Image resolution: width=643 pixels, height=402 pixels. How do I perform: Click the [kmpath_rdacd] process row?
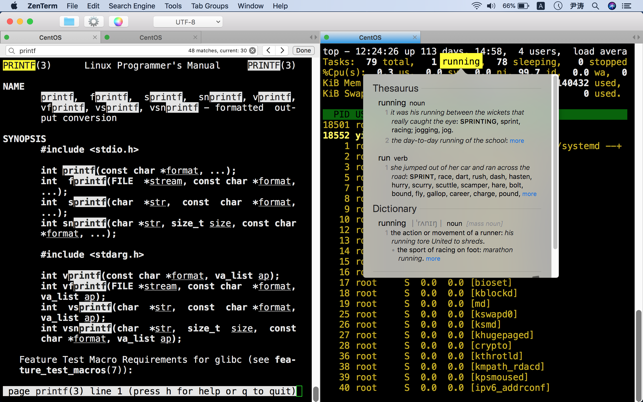[x=442, y=367]
